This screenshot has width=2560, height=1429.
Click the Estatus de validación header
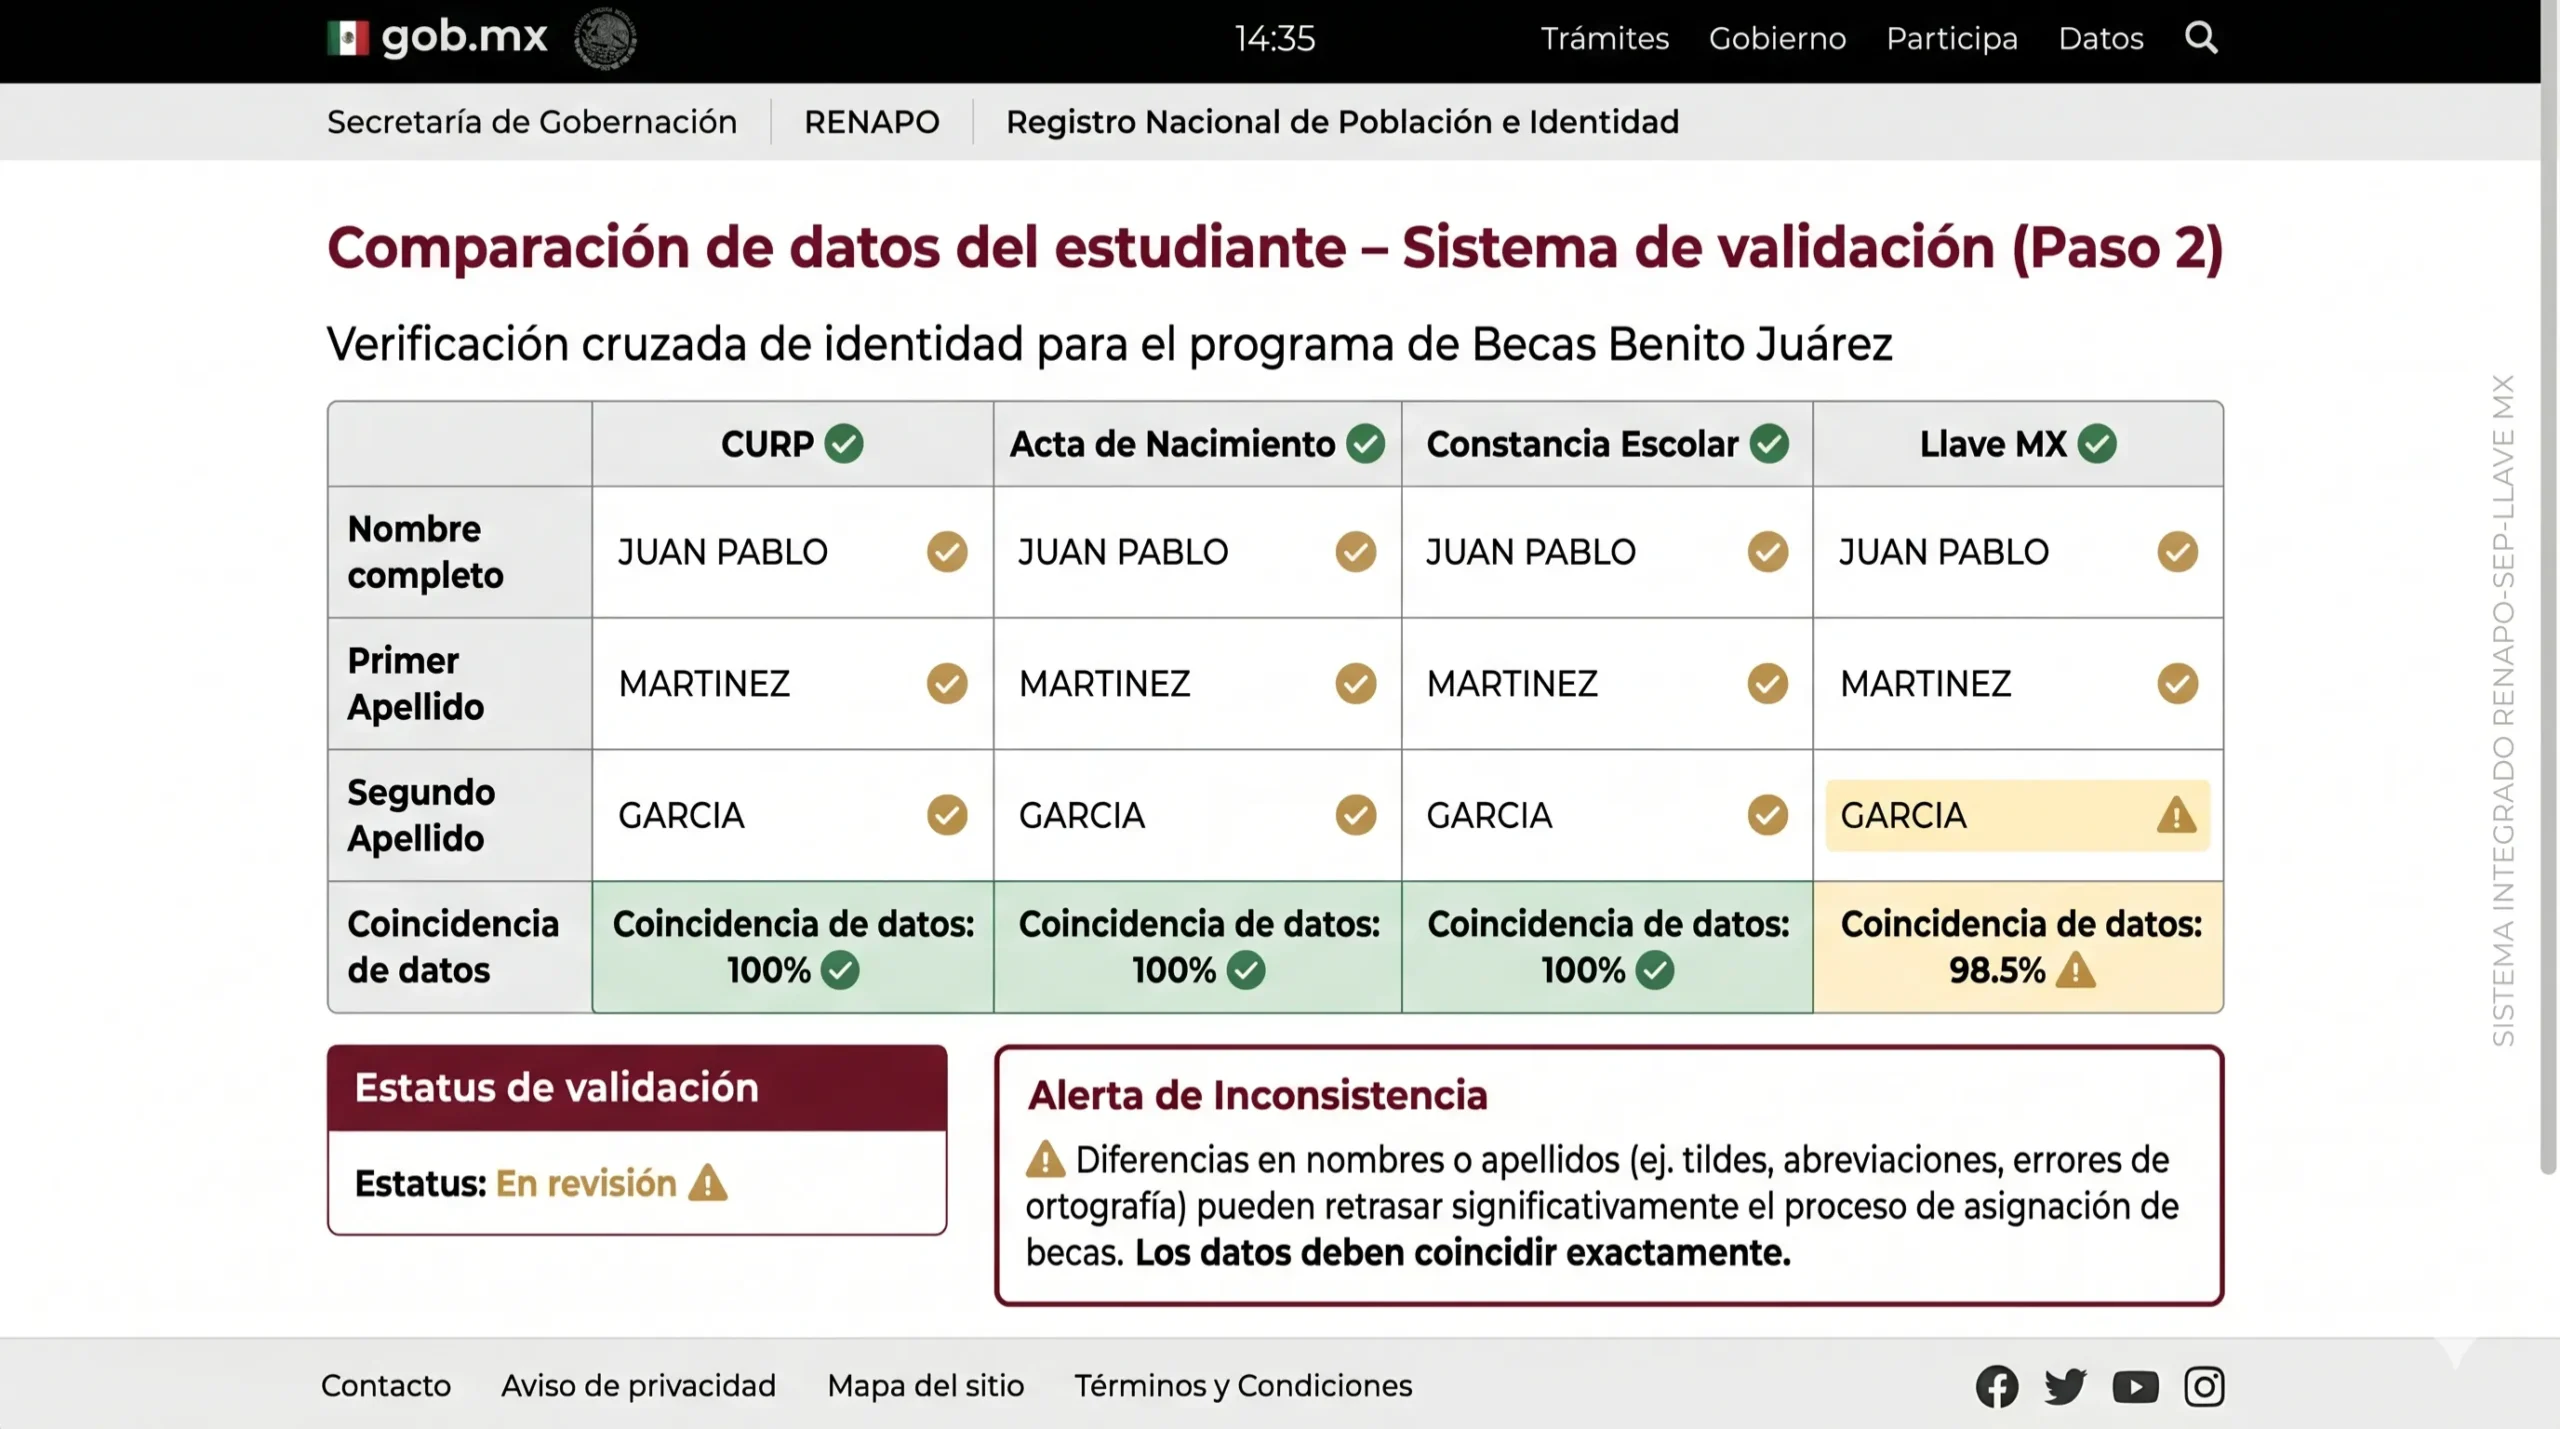point(637,1088)
